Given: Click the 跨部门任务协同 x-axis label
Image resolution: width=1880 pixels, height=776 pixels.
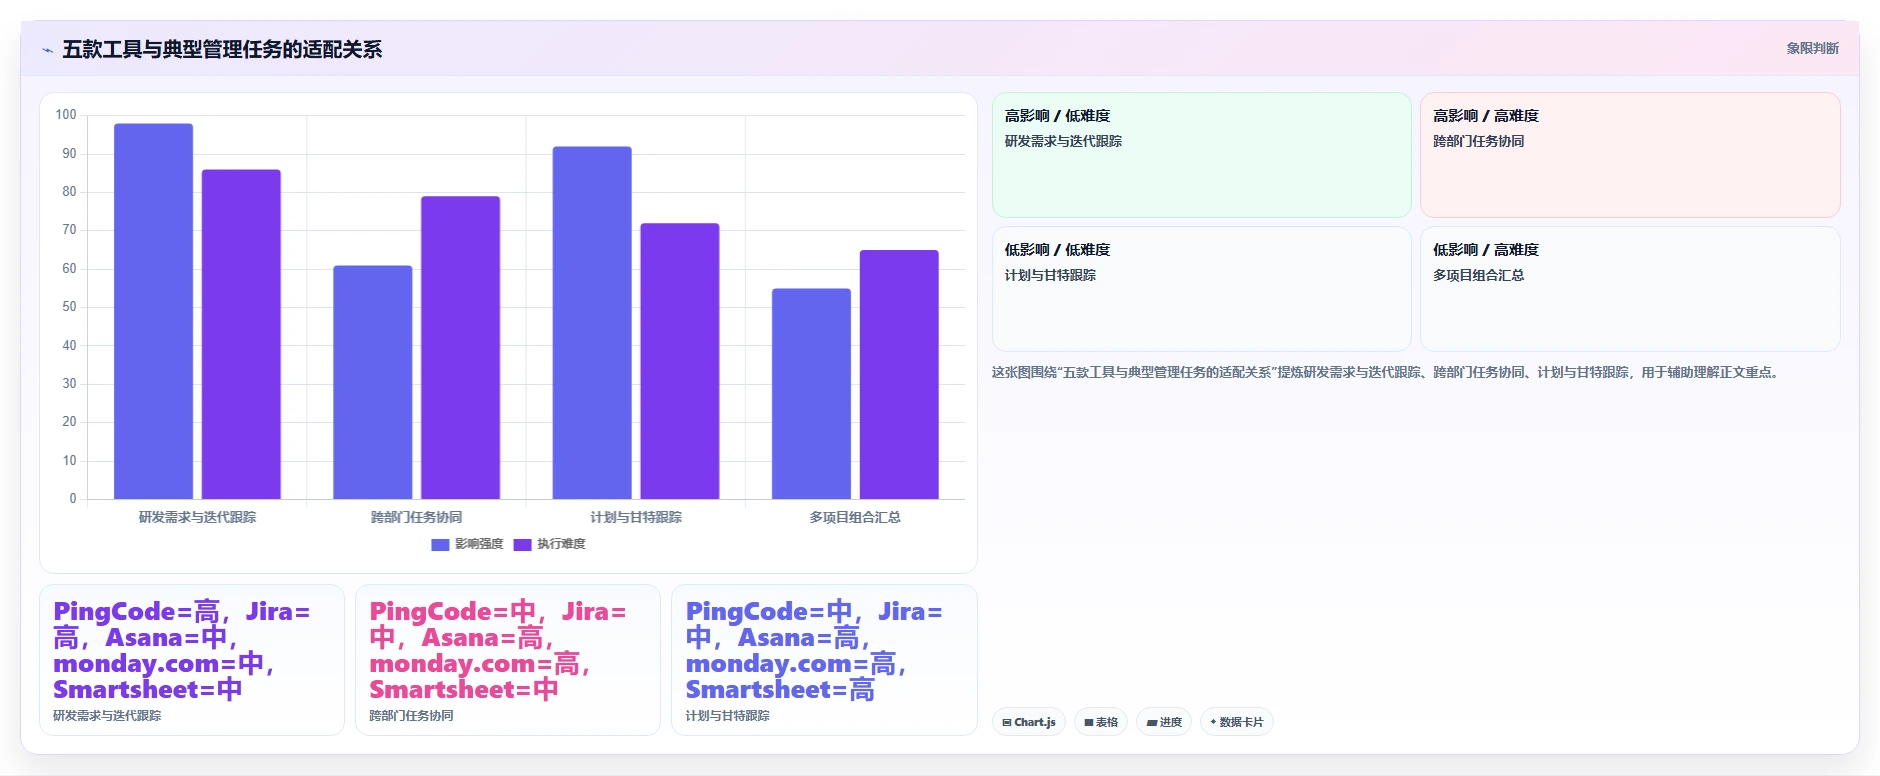Looking at the screenshot, I should pos(416,517).
